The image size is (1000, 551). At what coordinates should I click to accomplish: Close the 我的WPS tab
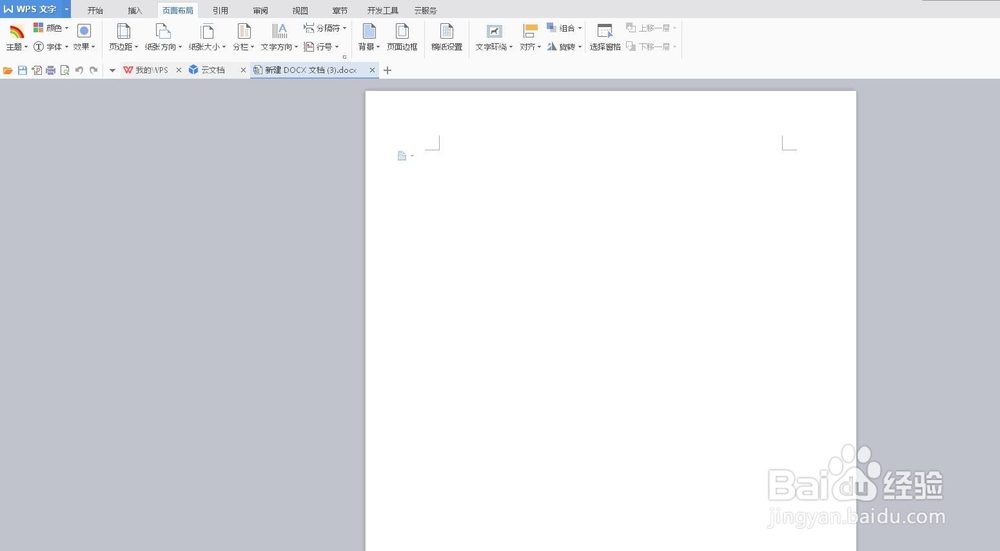click(x=179, y=70)
